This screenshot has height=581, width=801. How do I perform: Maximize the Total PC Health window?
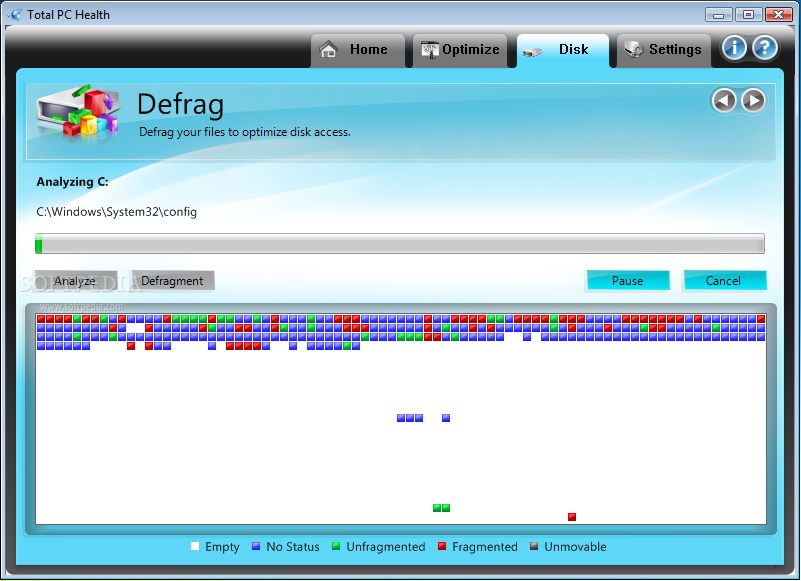tap(748, 14)
